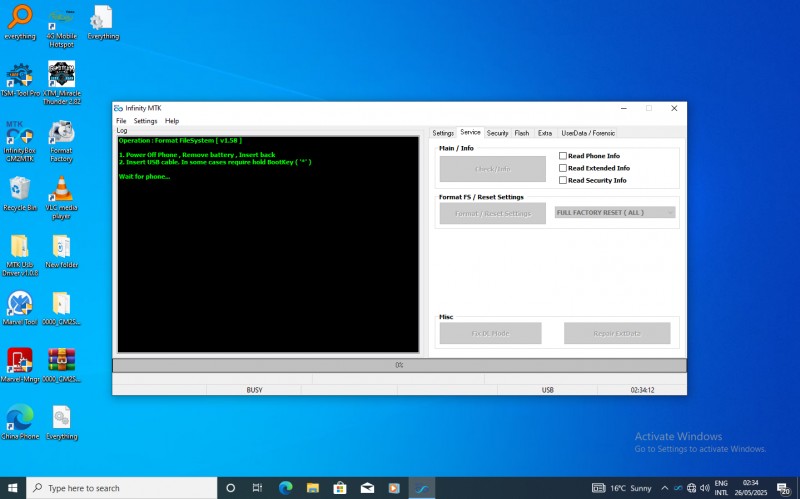Open the 0000_CM25 WinRAR archive
This screenshot has height=499, width=800.
62,365
